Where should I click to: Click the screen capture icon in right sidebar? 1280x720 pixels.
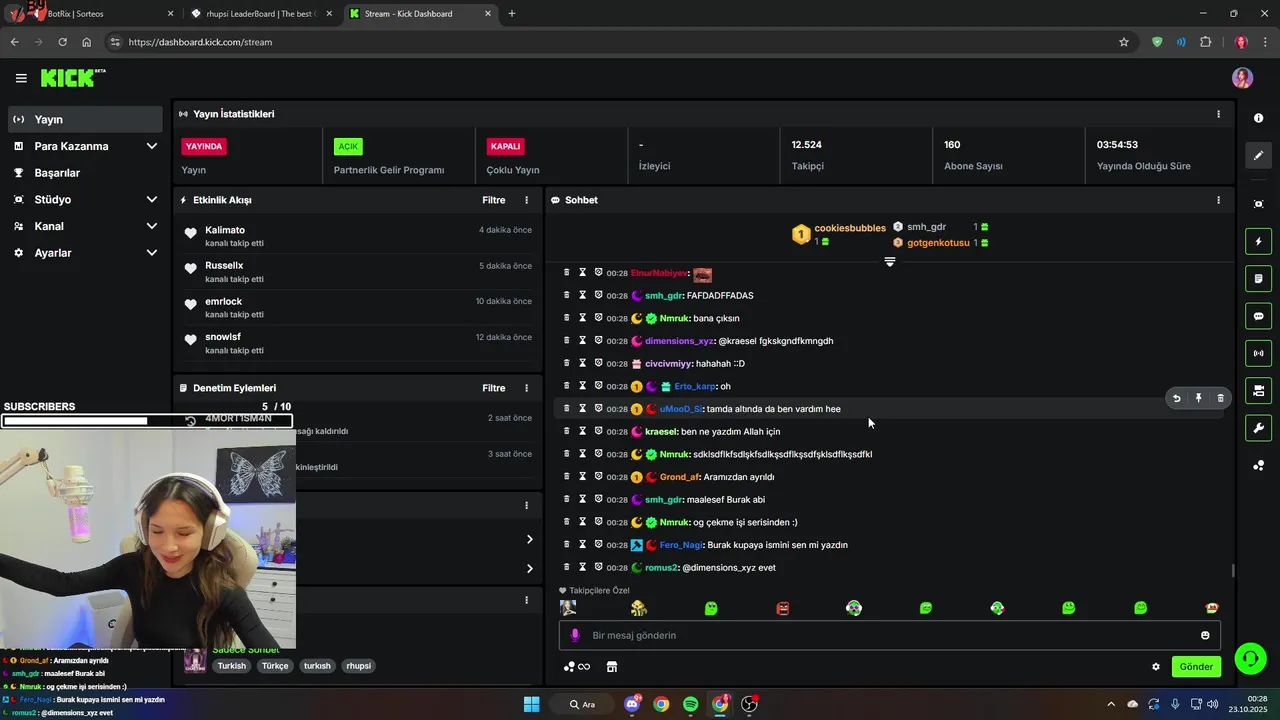point(1258,204)
